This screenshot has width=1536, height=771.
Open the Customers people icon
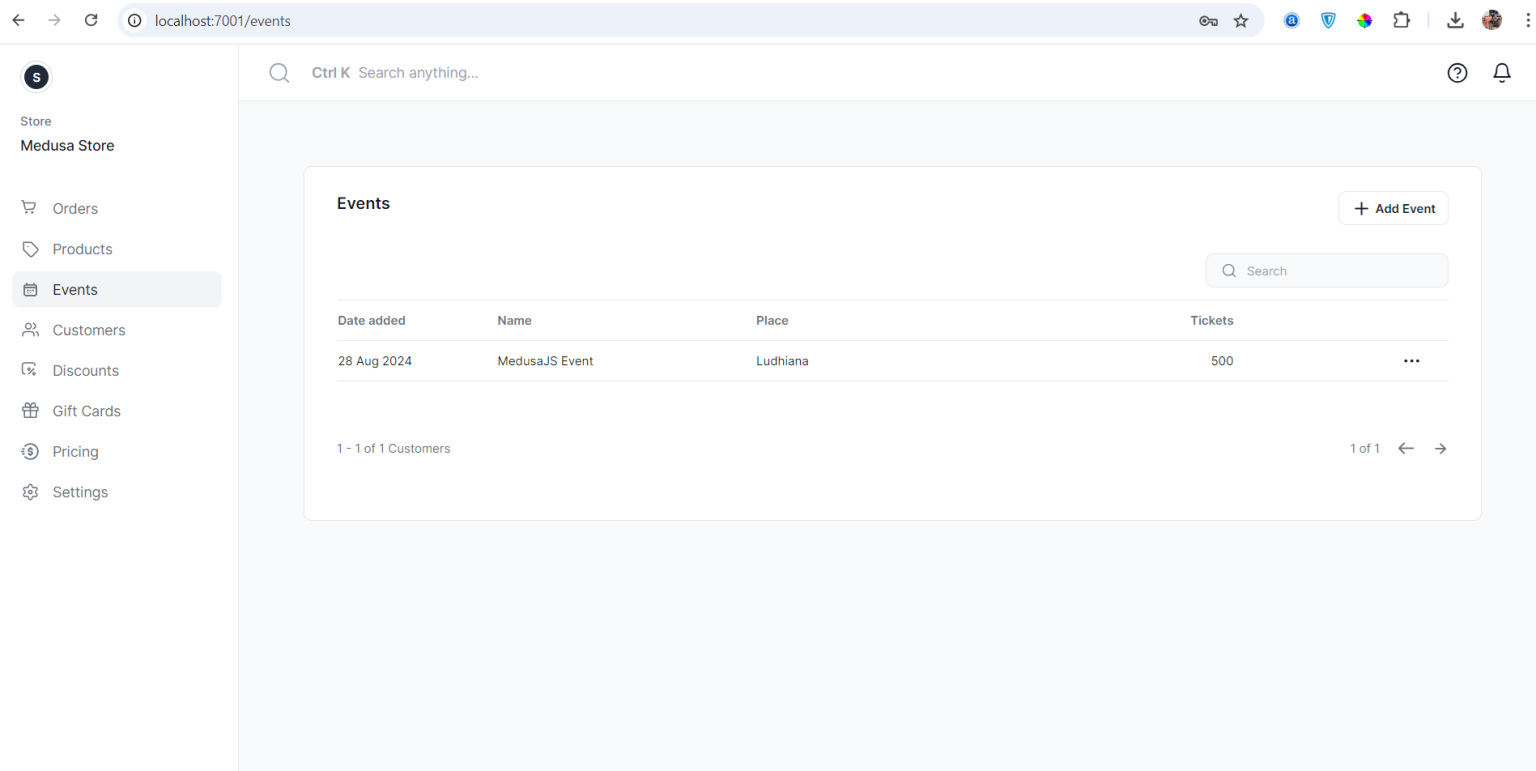(x=30, y=330)
